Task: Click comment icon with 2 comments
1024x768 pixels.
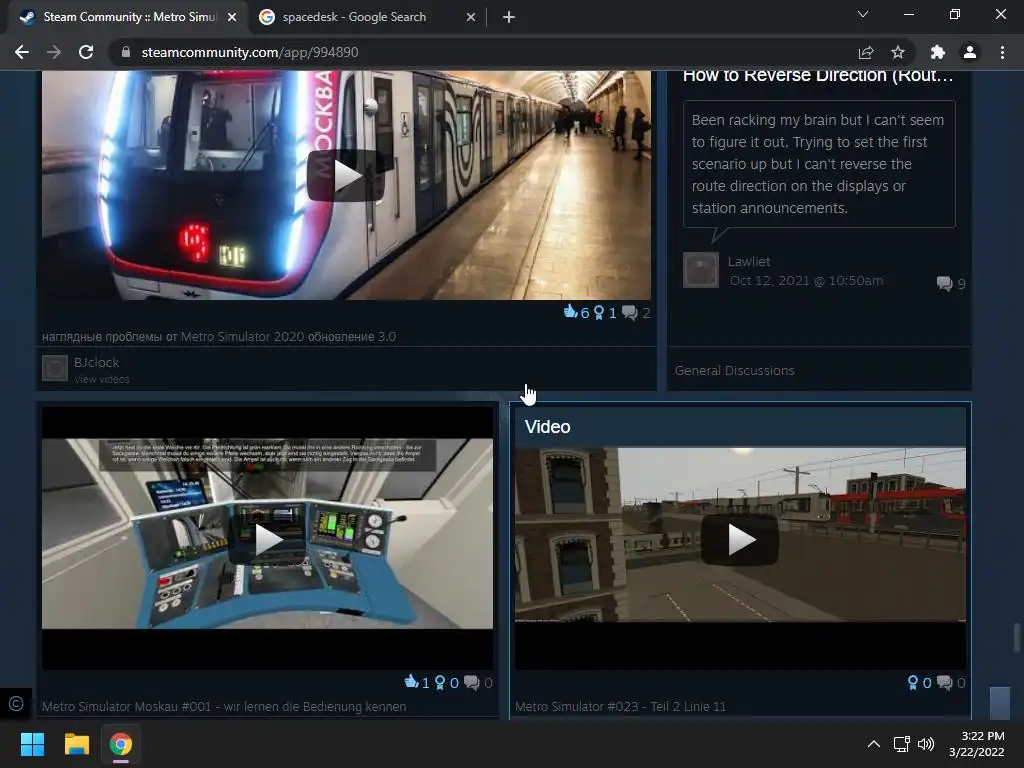Action: [x=630, y=313]
